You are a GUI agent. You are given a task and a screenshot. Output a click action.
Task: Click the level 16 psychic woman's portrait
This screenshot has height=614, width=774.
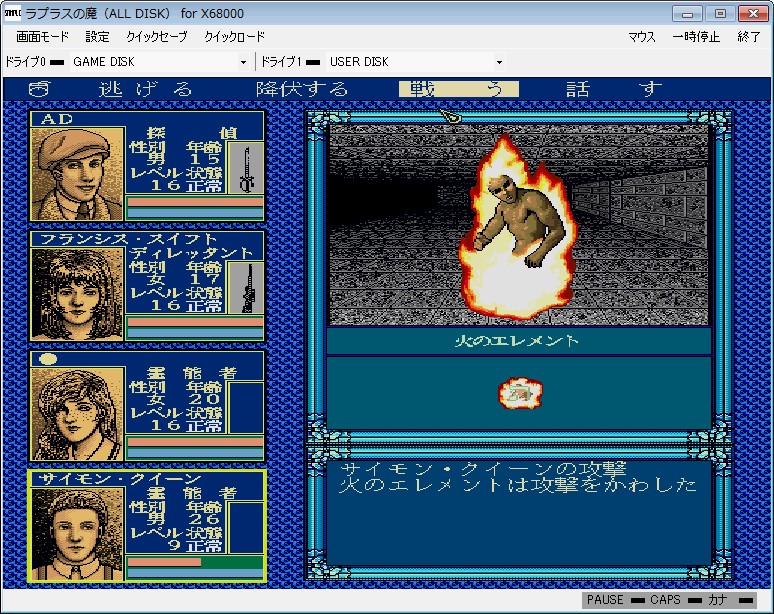(x=77, y=414)
